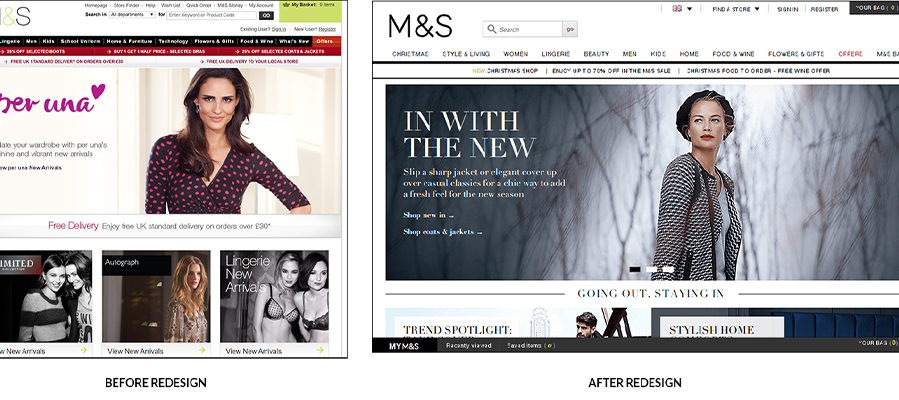Click the old M&S logo at top left
Screen dimensions: 899x400
pos(15,17)
